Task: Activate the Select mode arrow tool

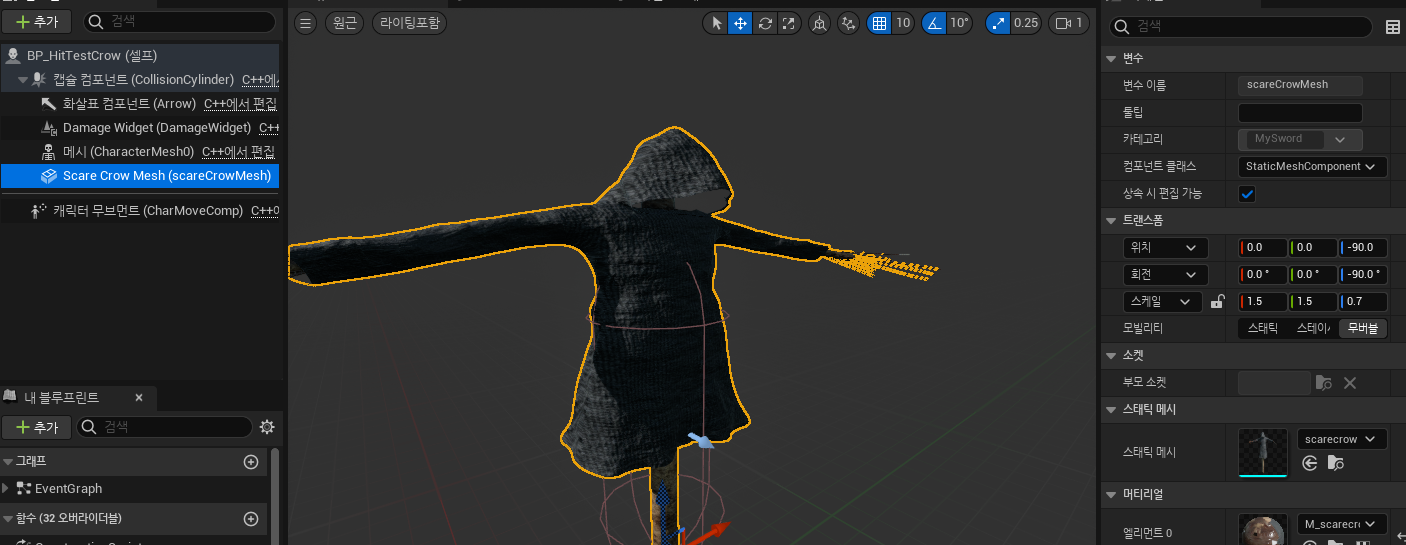Action: coord(716,23)
